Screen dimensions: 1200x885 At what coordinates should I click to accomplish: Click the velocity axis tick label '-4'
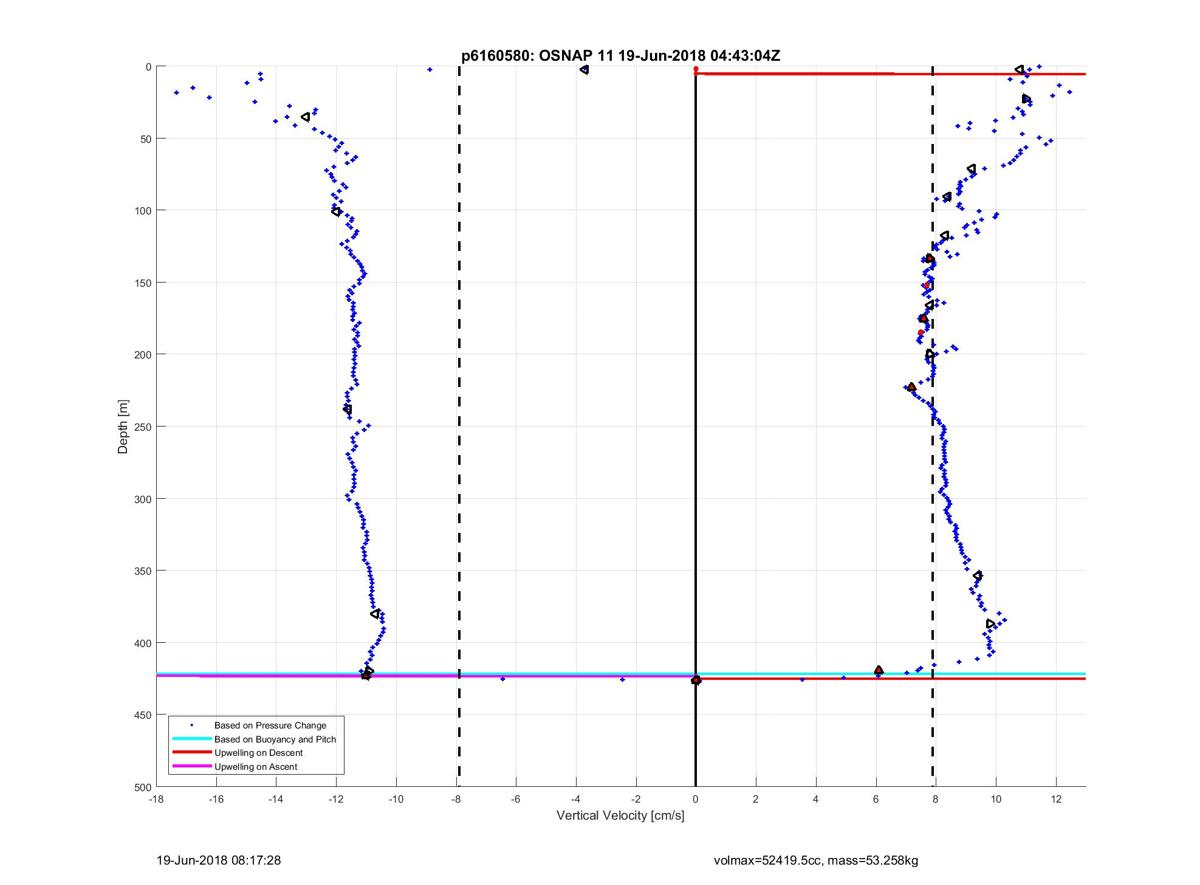tap(575, 799)
